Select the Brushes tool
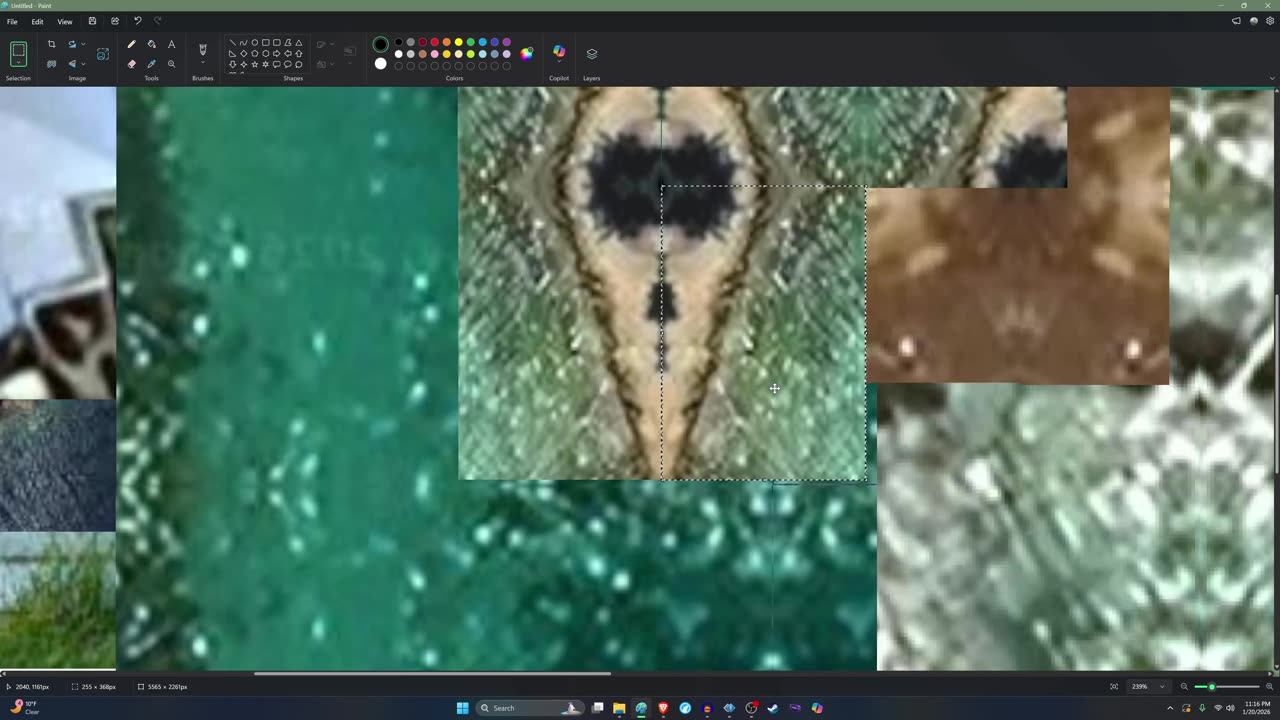 [203, 49]
